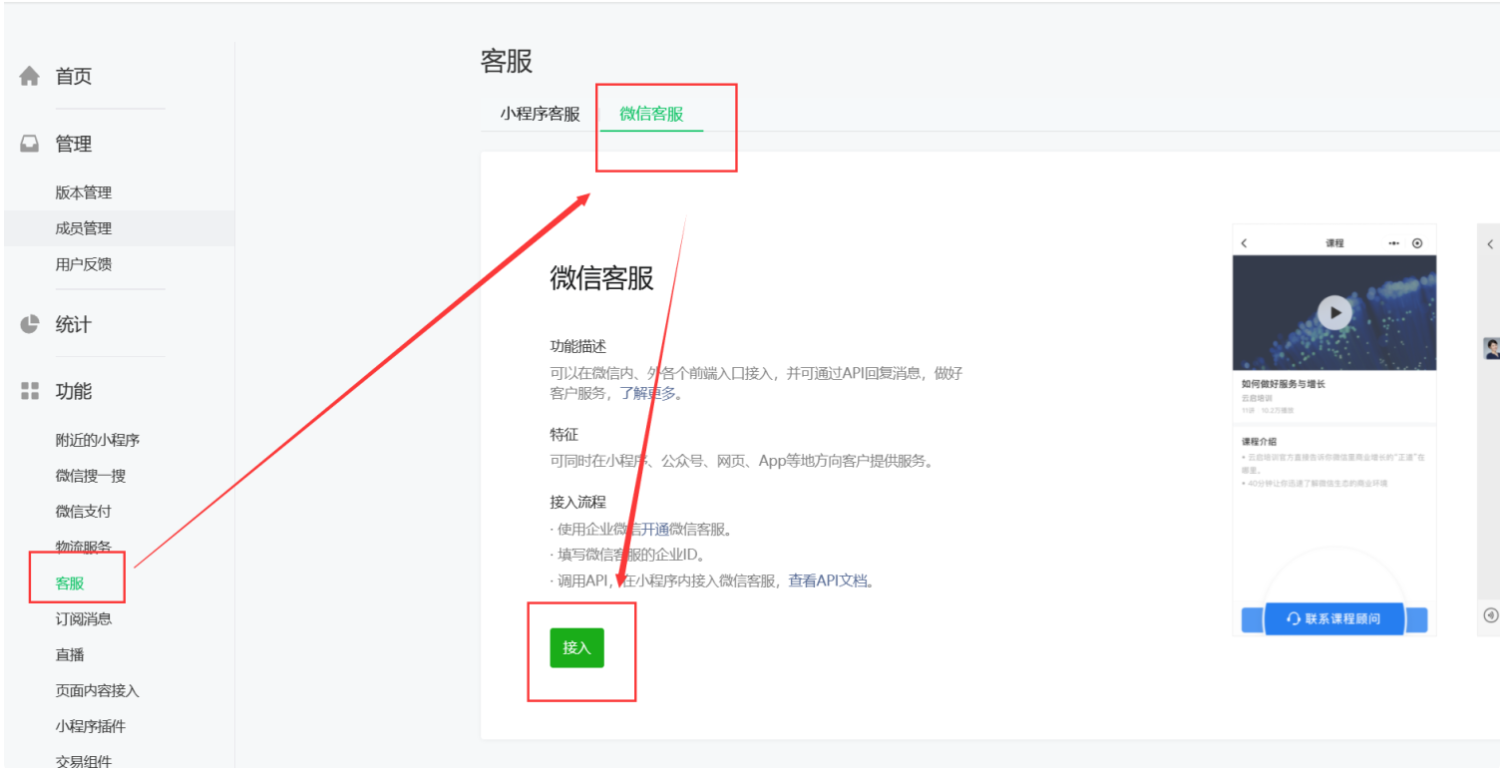The height and width of the screenshot is (768, 1500).
Task: Click the grid icon beside 功能
Action: click(x=30, y=391)
